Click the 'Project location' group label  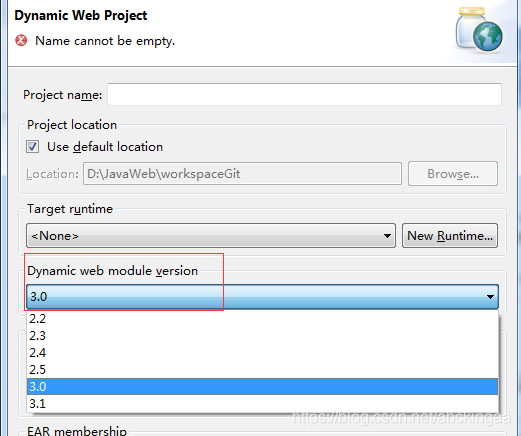click(72, 125)
